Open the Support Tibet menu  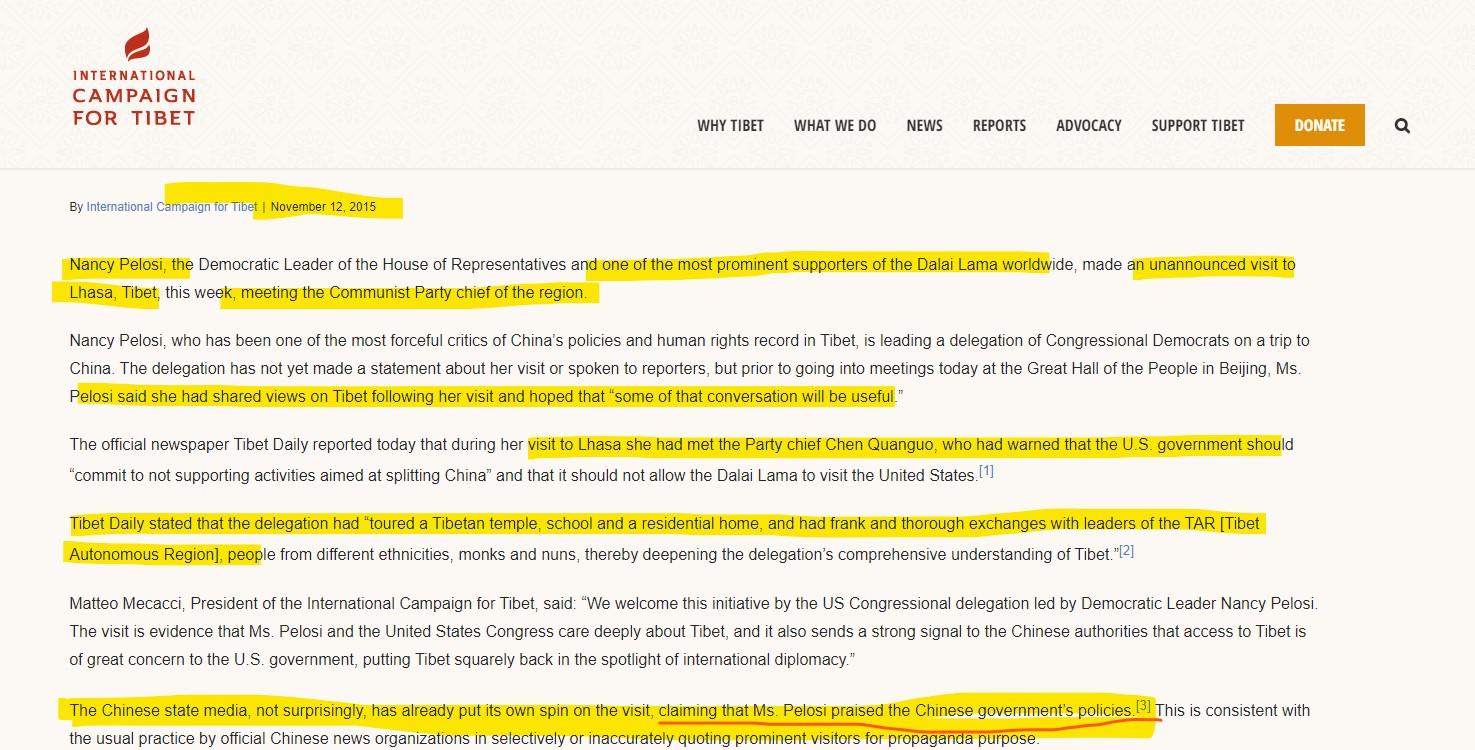(1198, 126)
